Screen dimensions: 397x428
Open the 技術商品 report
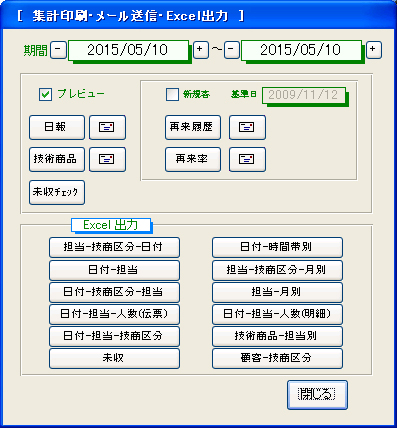pos(57,159)
